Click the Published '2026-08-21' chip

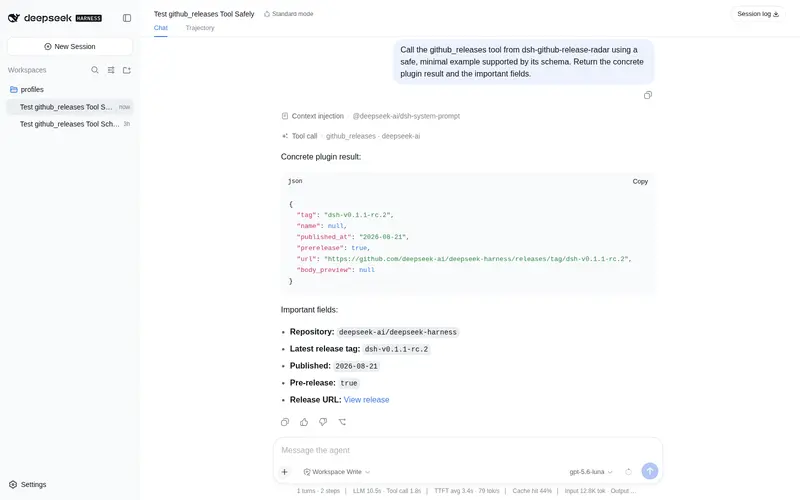tap(356, 366)
